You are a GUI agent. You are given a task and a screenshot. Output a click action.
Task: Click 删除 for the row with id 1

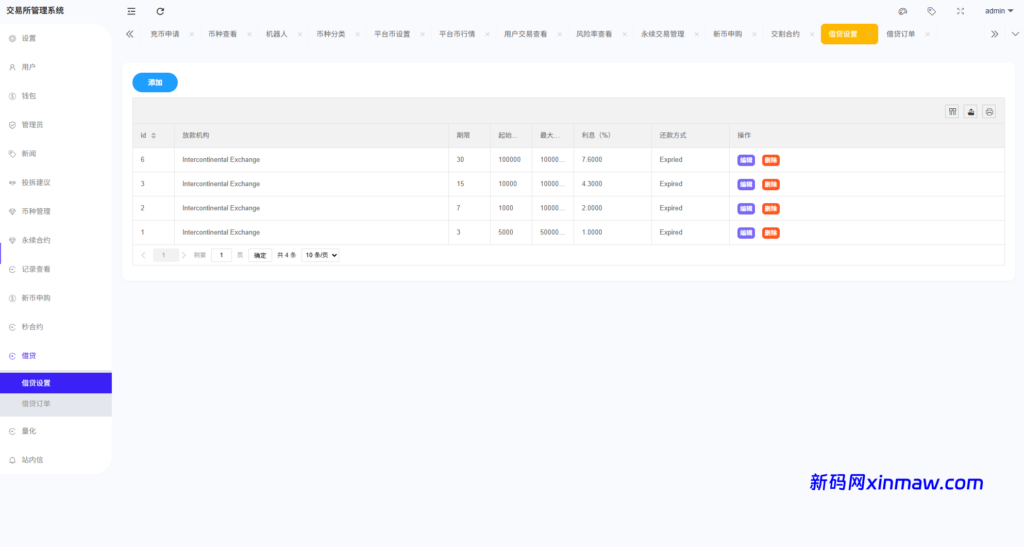(x=770, y=233)
